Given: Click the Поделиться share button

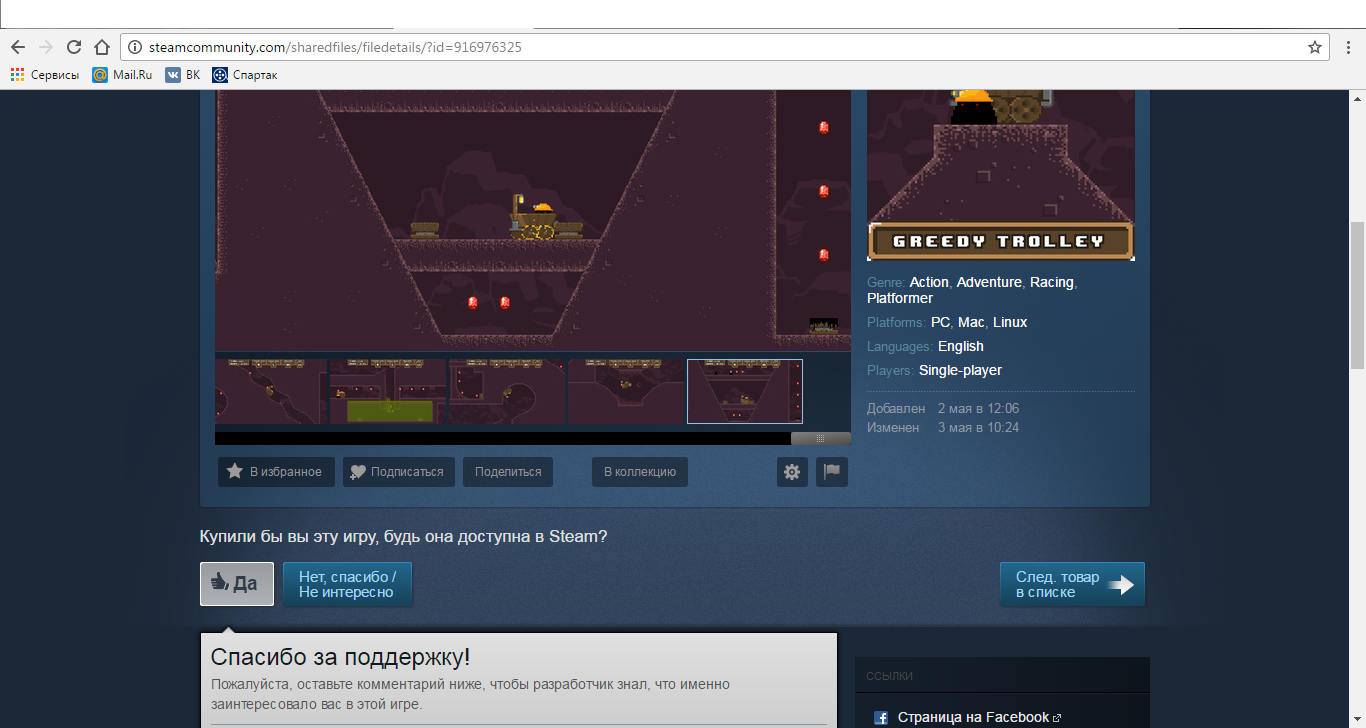Looking at the screenshot, I should pyautogui.click(x=508, y=472).
